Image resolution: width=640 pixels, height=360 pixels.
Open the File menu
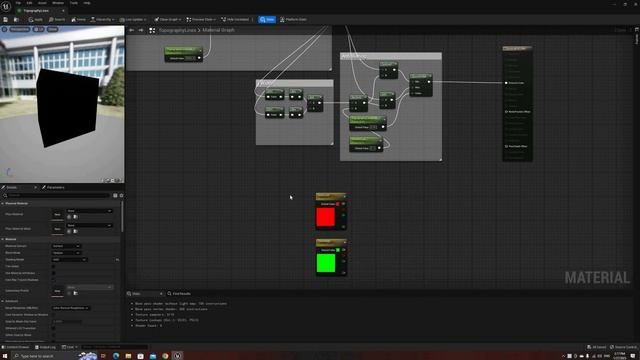click(18, 3)
